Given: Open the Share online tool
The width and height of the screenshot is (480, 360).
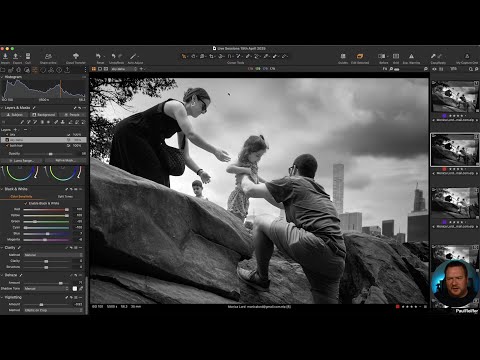Looking at the screenshot, I should tap(48, 56).
